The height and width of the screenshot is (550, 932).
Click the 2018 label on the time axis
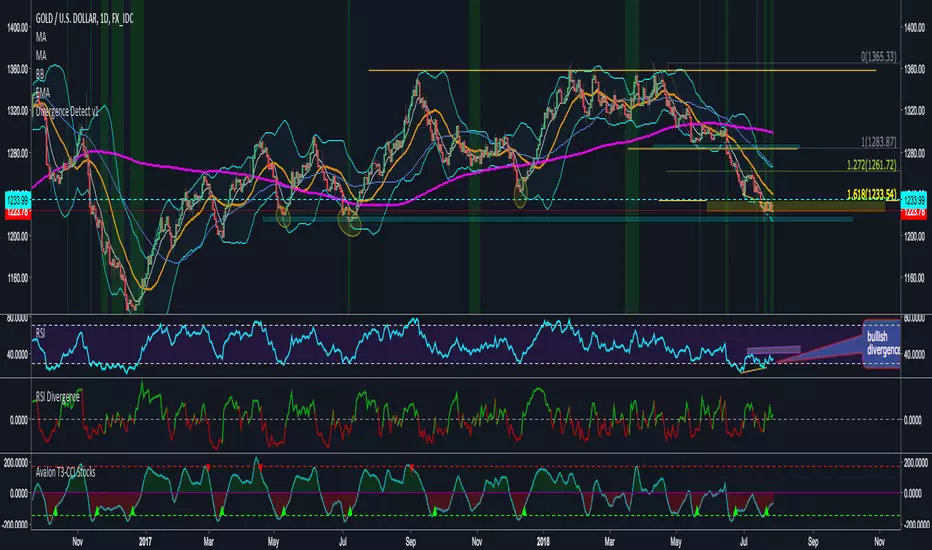(x=541, y=534)
